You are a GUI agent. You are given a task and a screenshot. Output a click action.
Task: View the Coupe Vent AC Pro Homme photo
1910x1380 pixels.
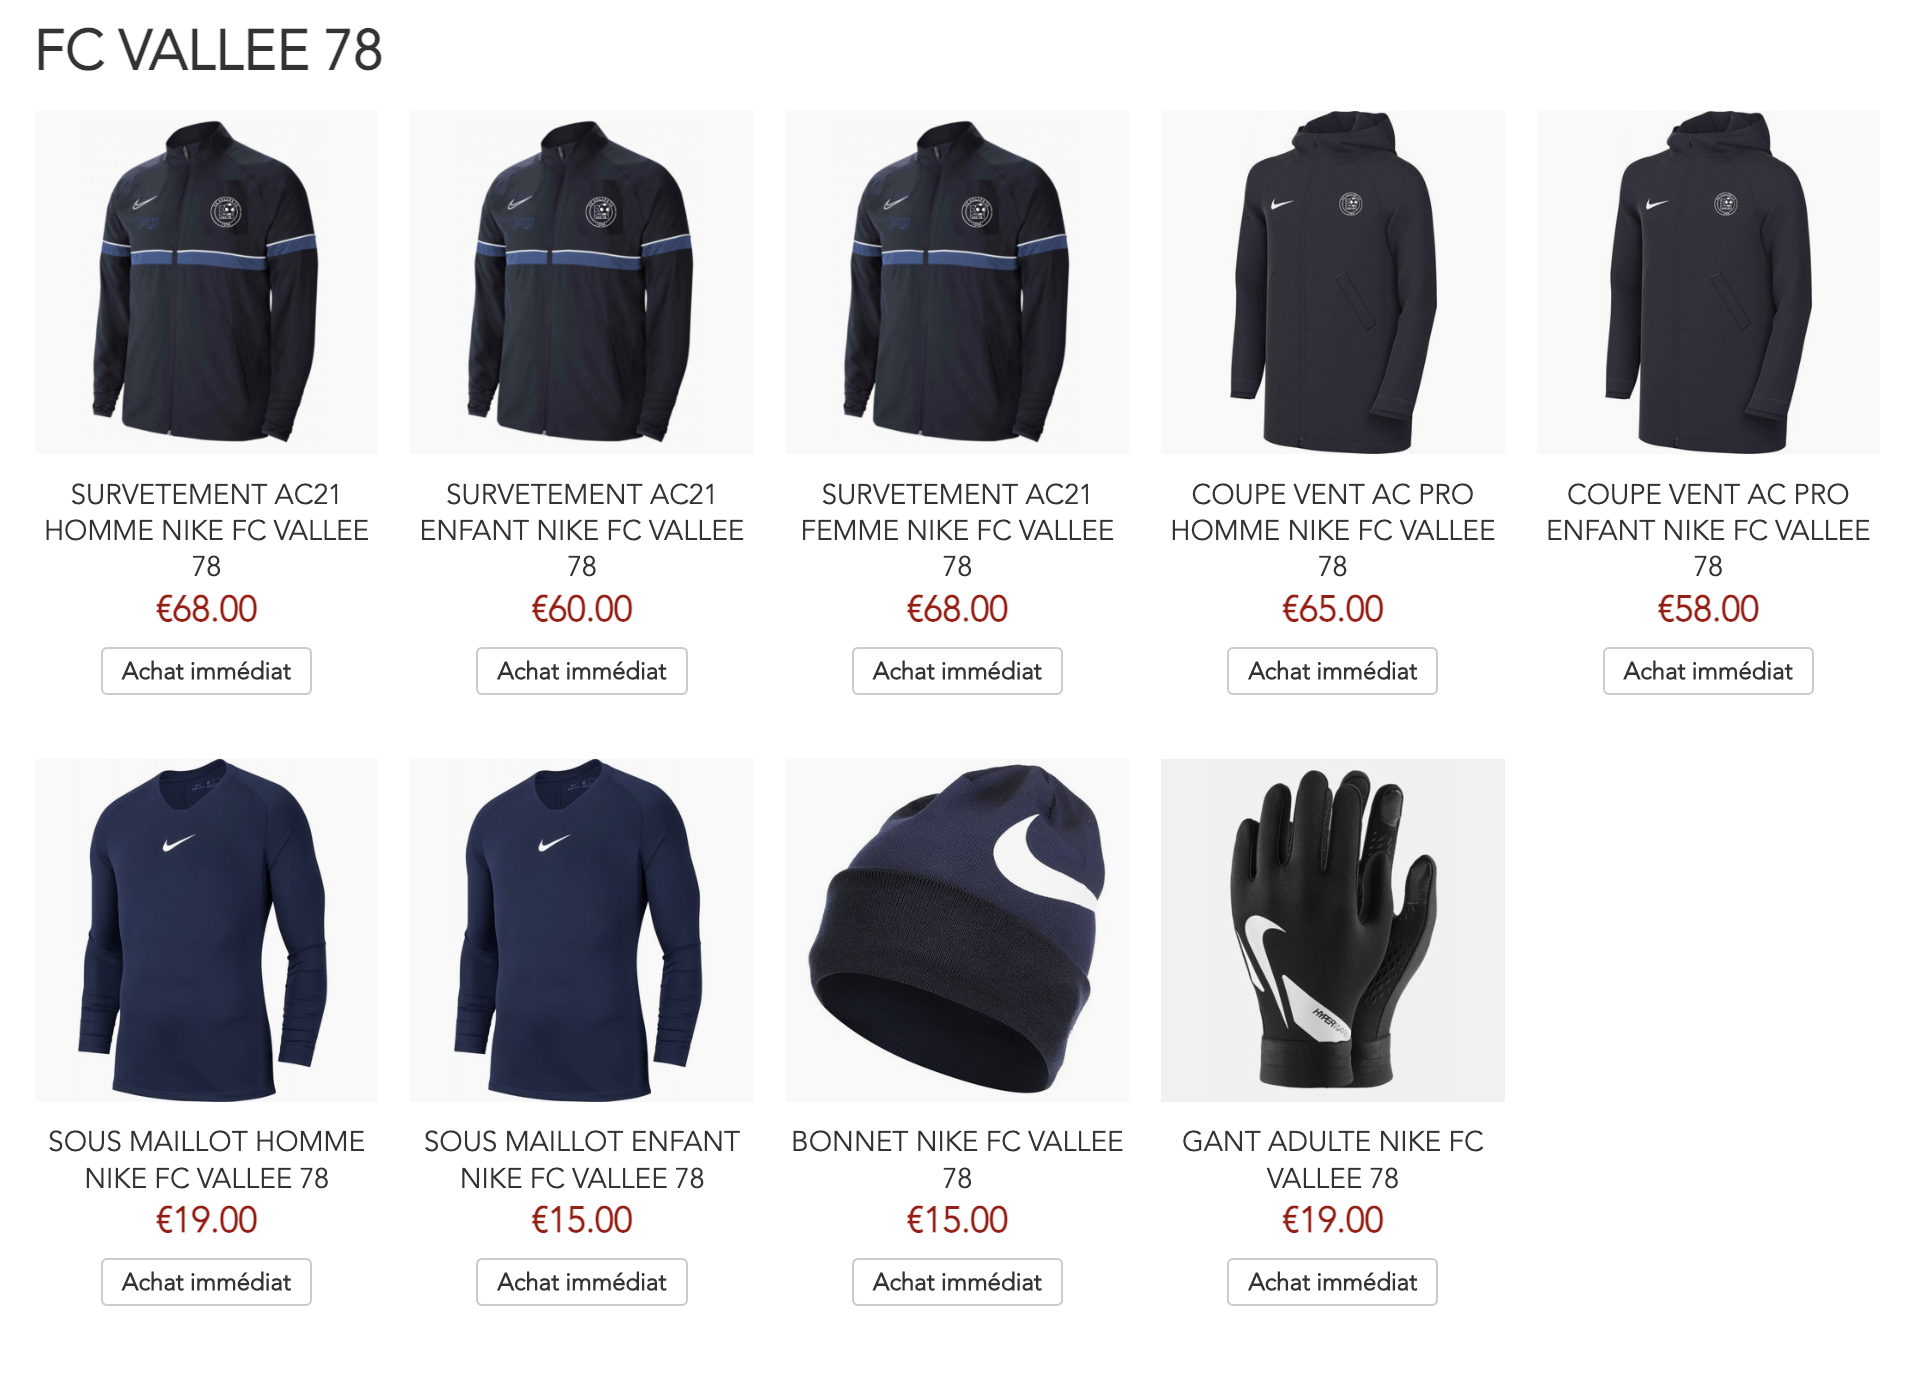click(1332, 282)
